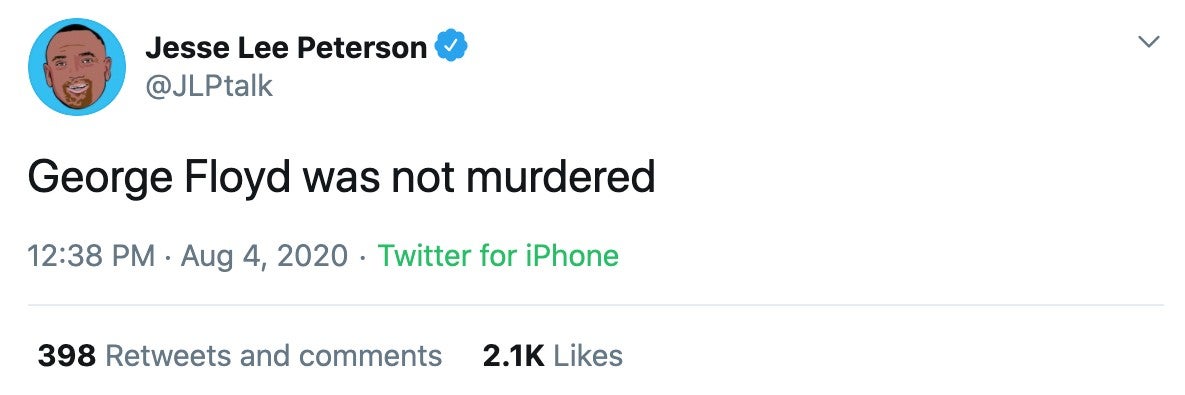
Task: View the 2.1K Likes list
Action: coord(552,356)
